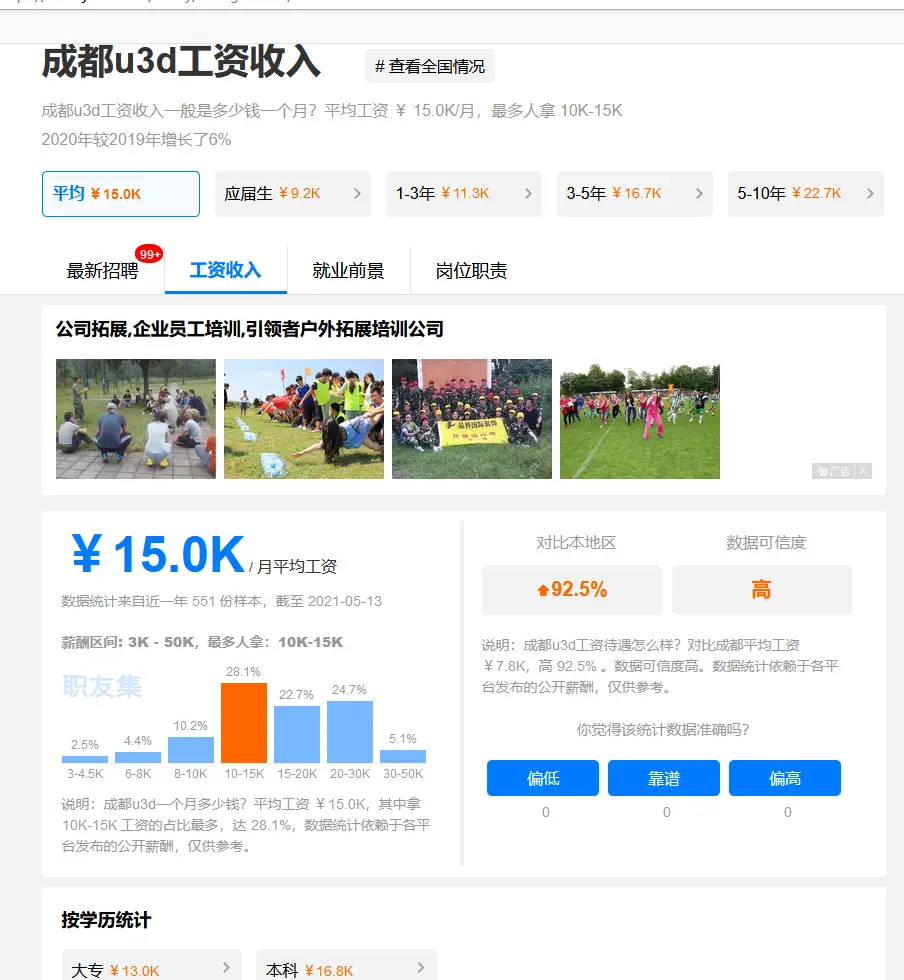The image size is (904, 980).
Task: Open the 1-3年 ¥11.3K salary card
Action: tap(464, 194)
